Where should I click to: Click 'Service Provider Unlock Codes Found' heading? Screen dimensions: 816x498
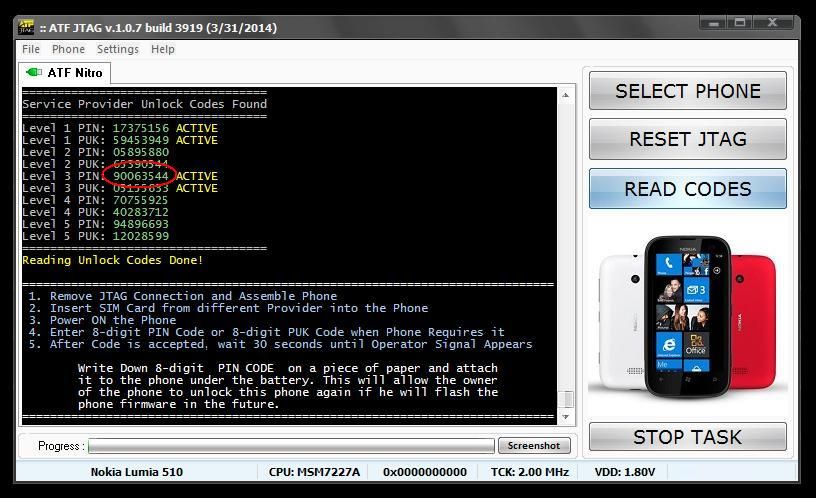click(145, 104)
